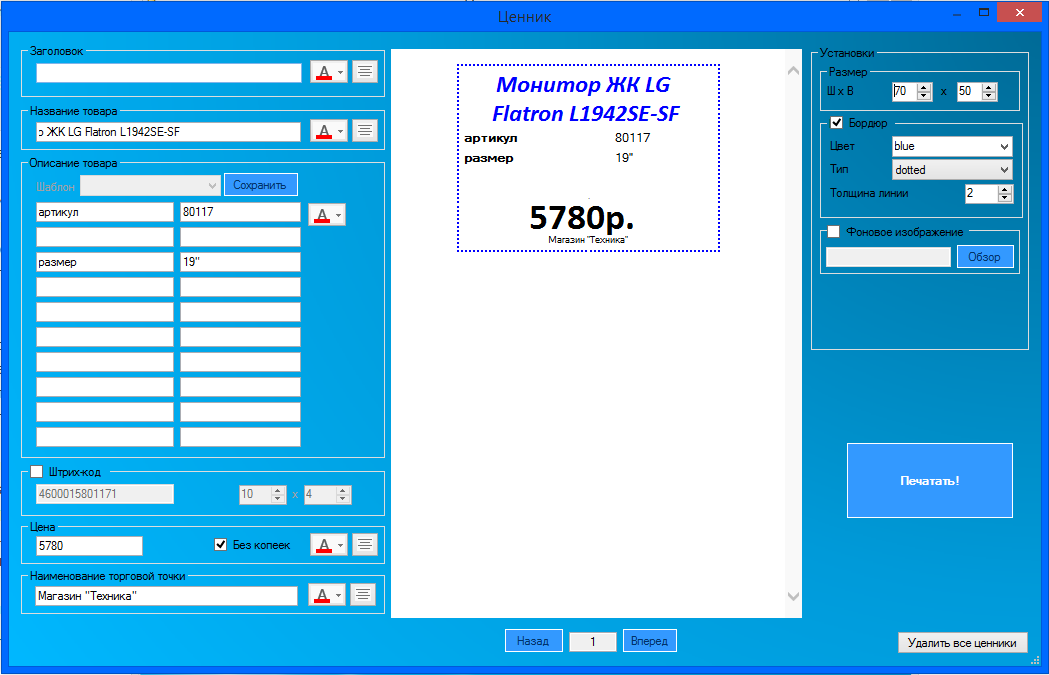Open text alignment options for Название товара
This screenshot has height=675, width=1049.
365,130
